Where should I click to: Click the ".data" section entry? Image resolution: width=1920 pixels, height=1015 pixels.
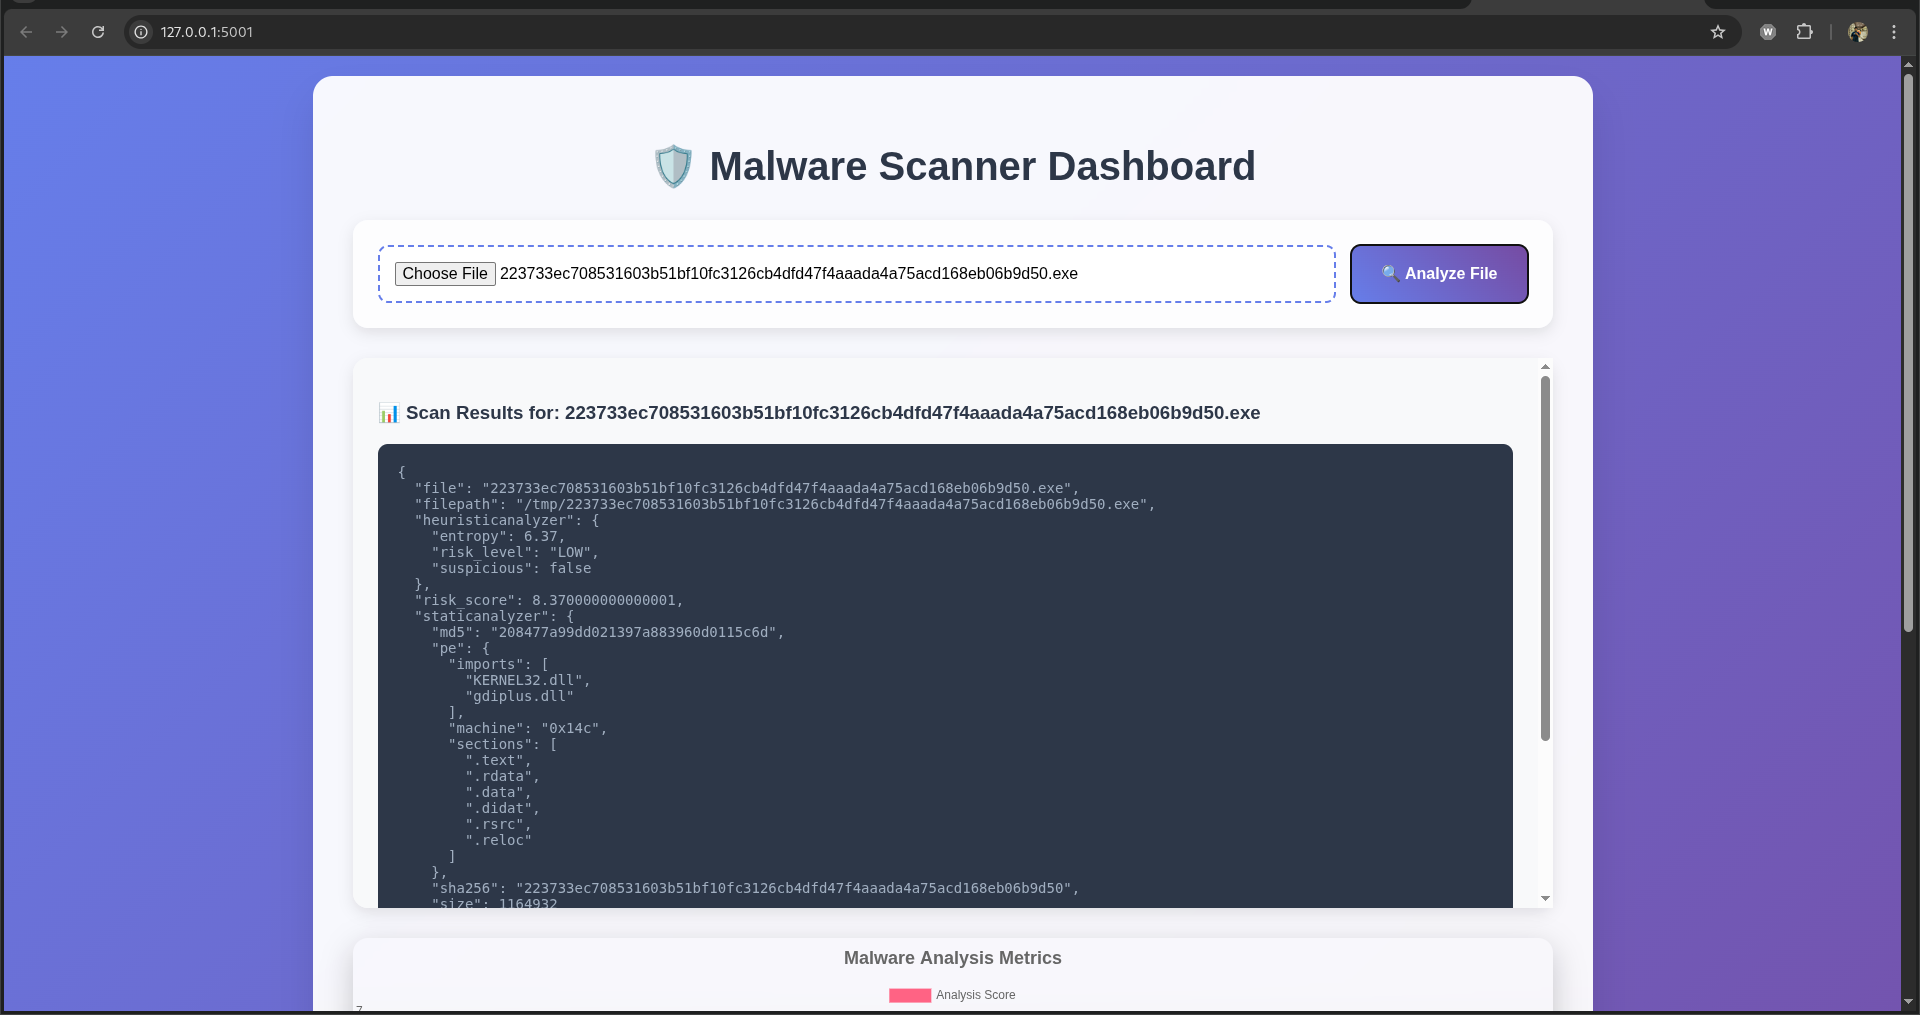click(498, 792)
